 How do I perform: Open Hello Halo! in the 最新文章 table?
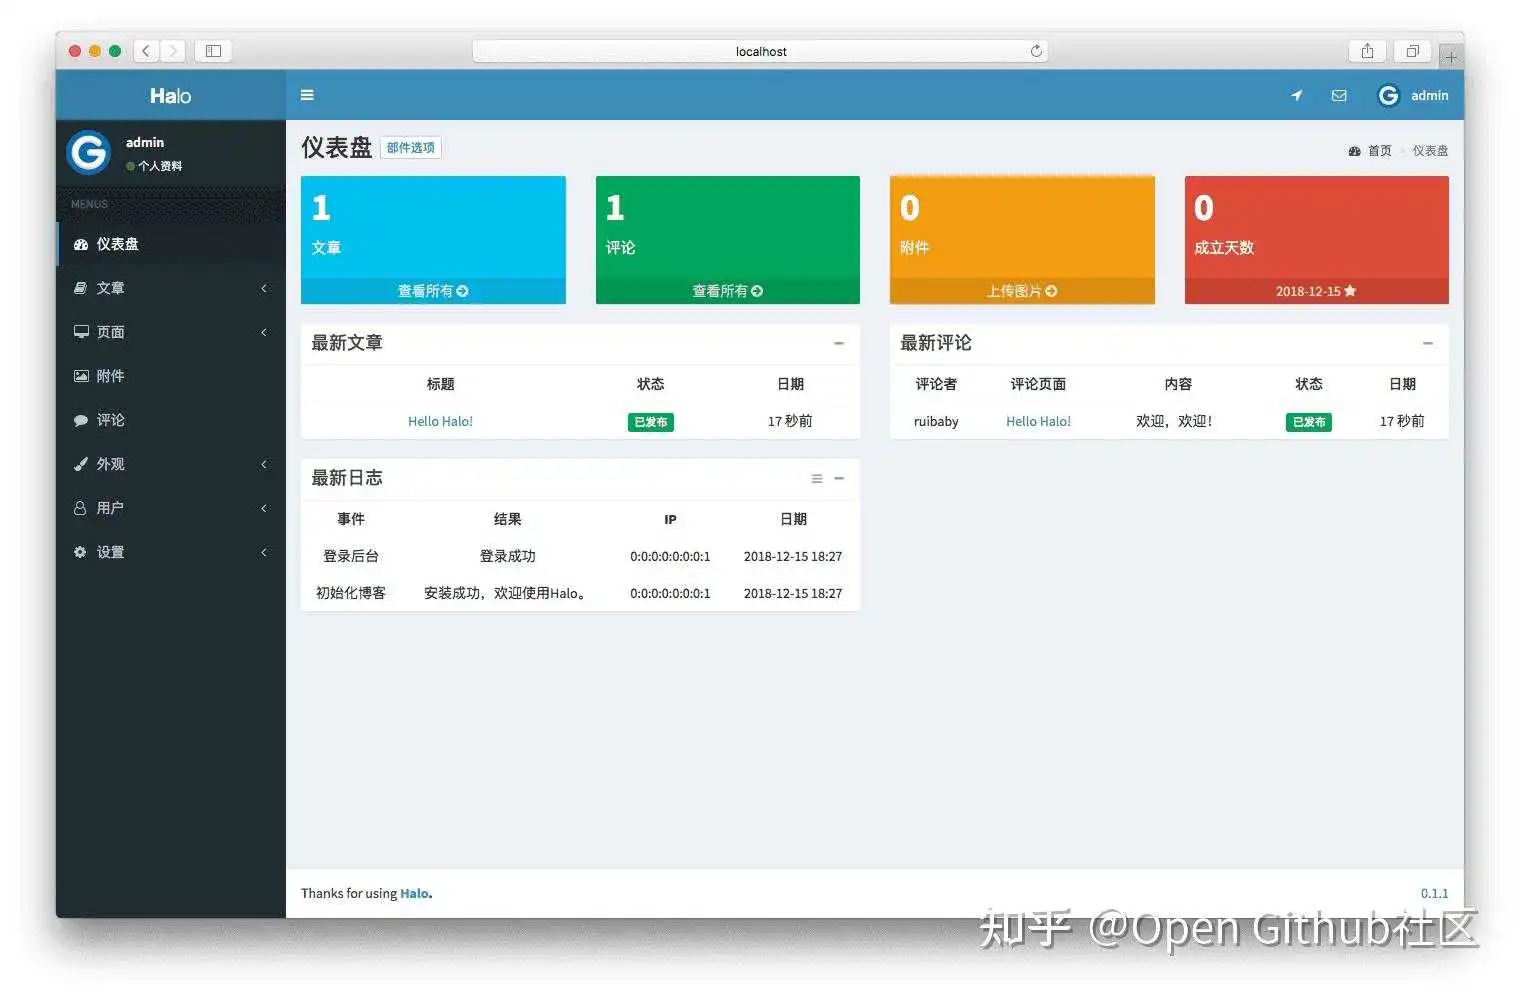tap(440, 422)
